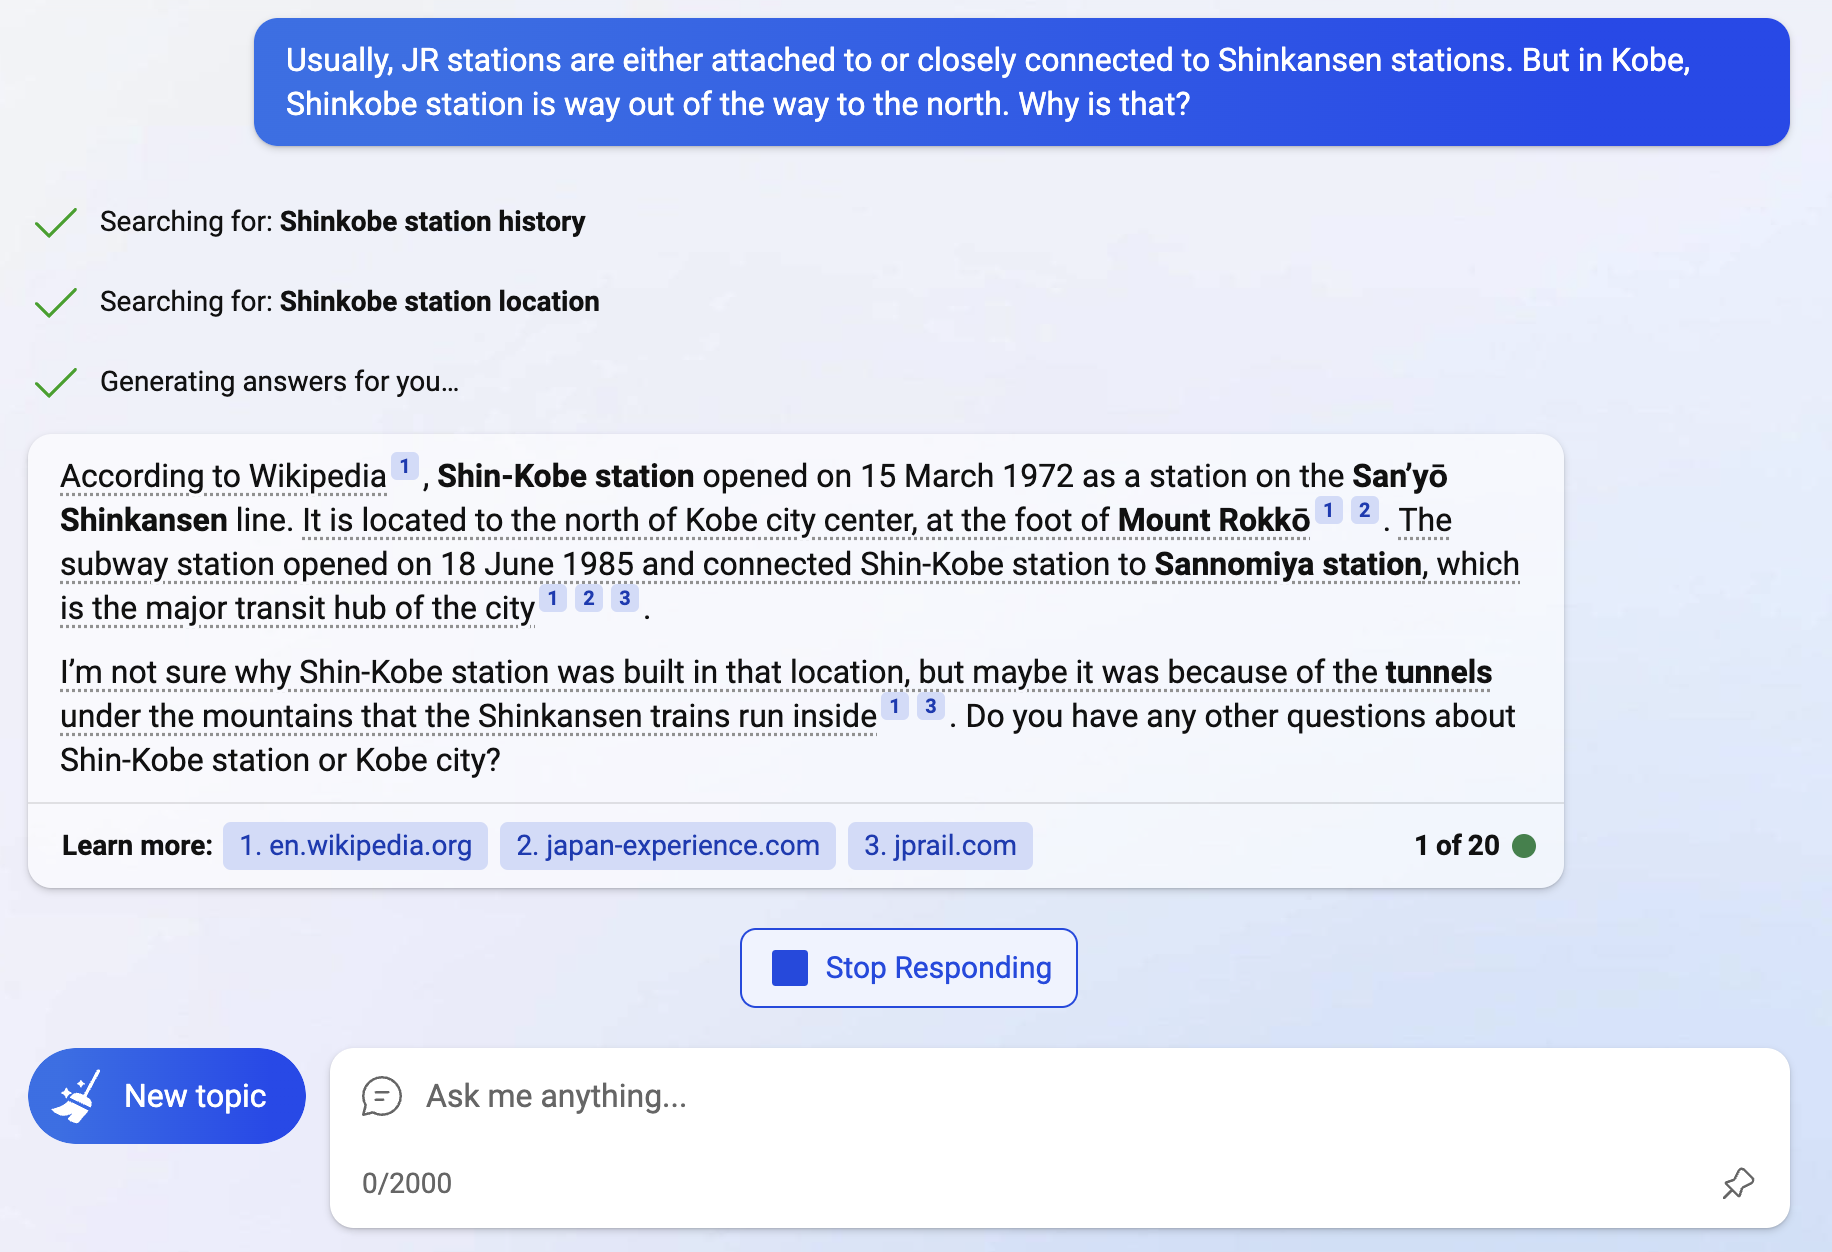The height and width of the screenshot is (1252, 1832).
Task: Click the 1 of 20 message counter
Action: pos(1457,846)
